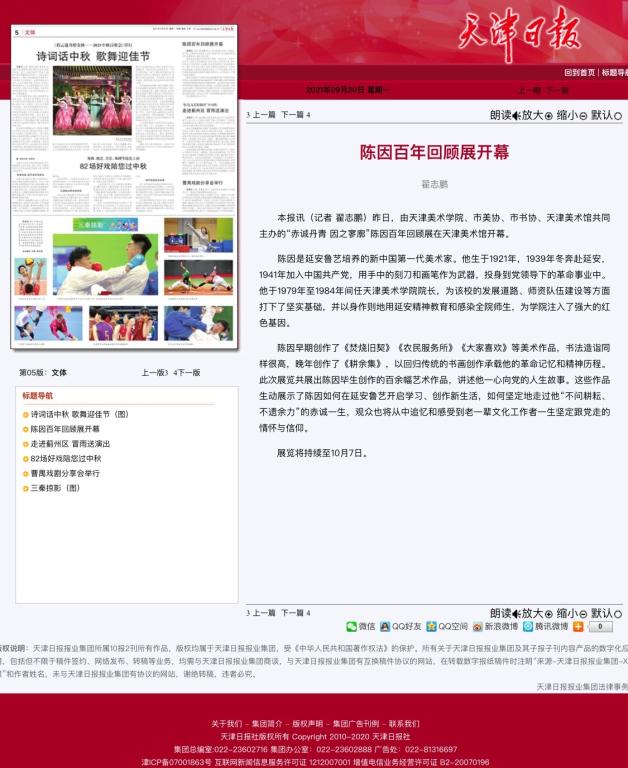Select 曹禺戏剧分享会举行 in the title list
The height and width of the screenshot is (768, 628).
pyautogui.click(x=69, y=473)
